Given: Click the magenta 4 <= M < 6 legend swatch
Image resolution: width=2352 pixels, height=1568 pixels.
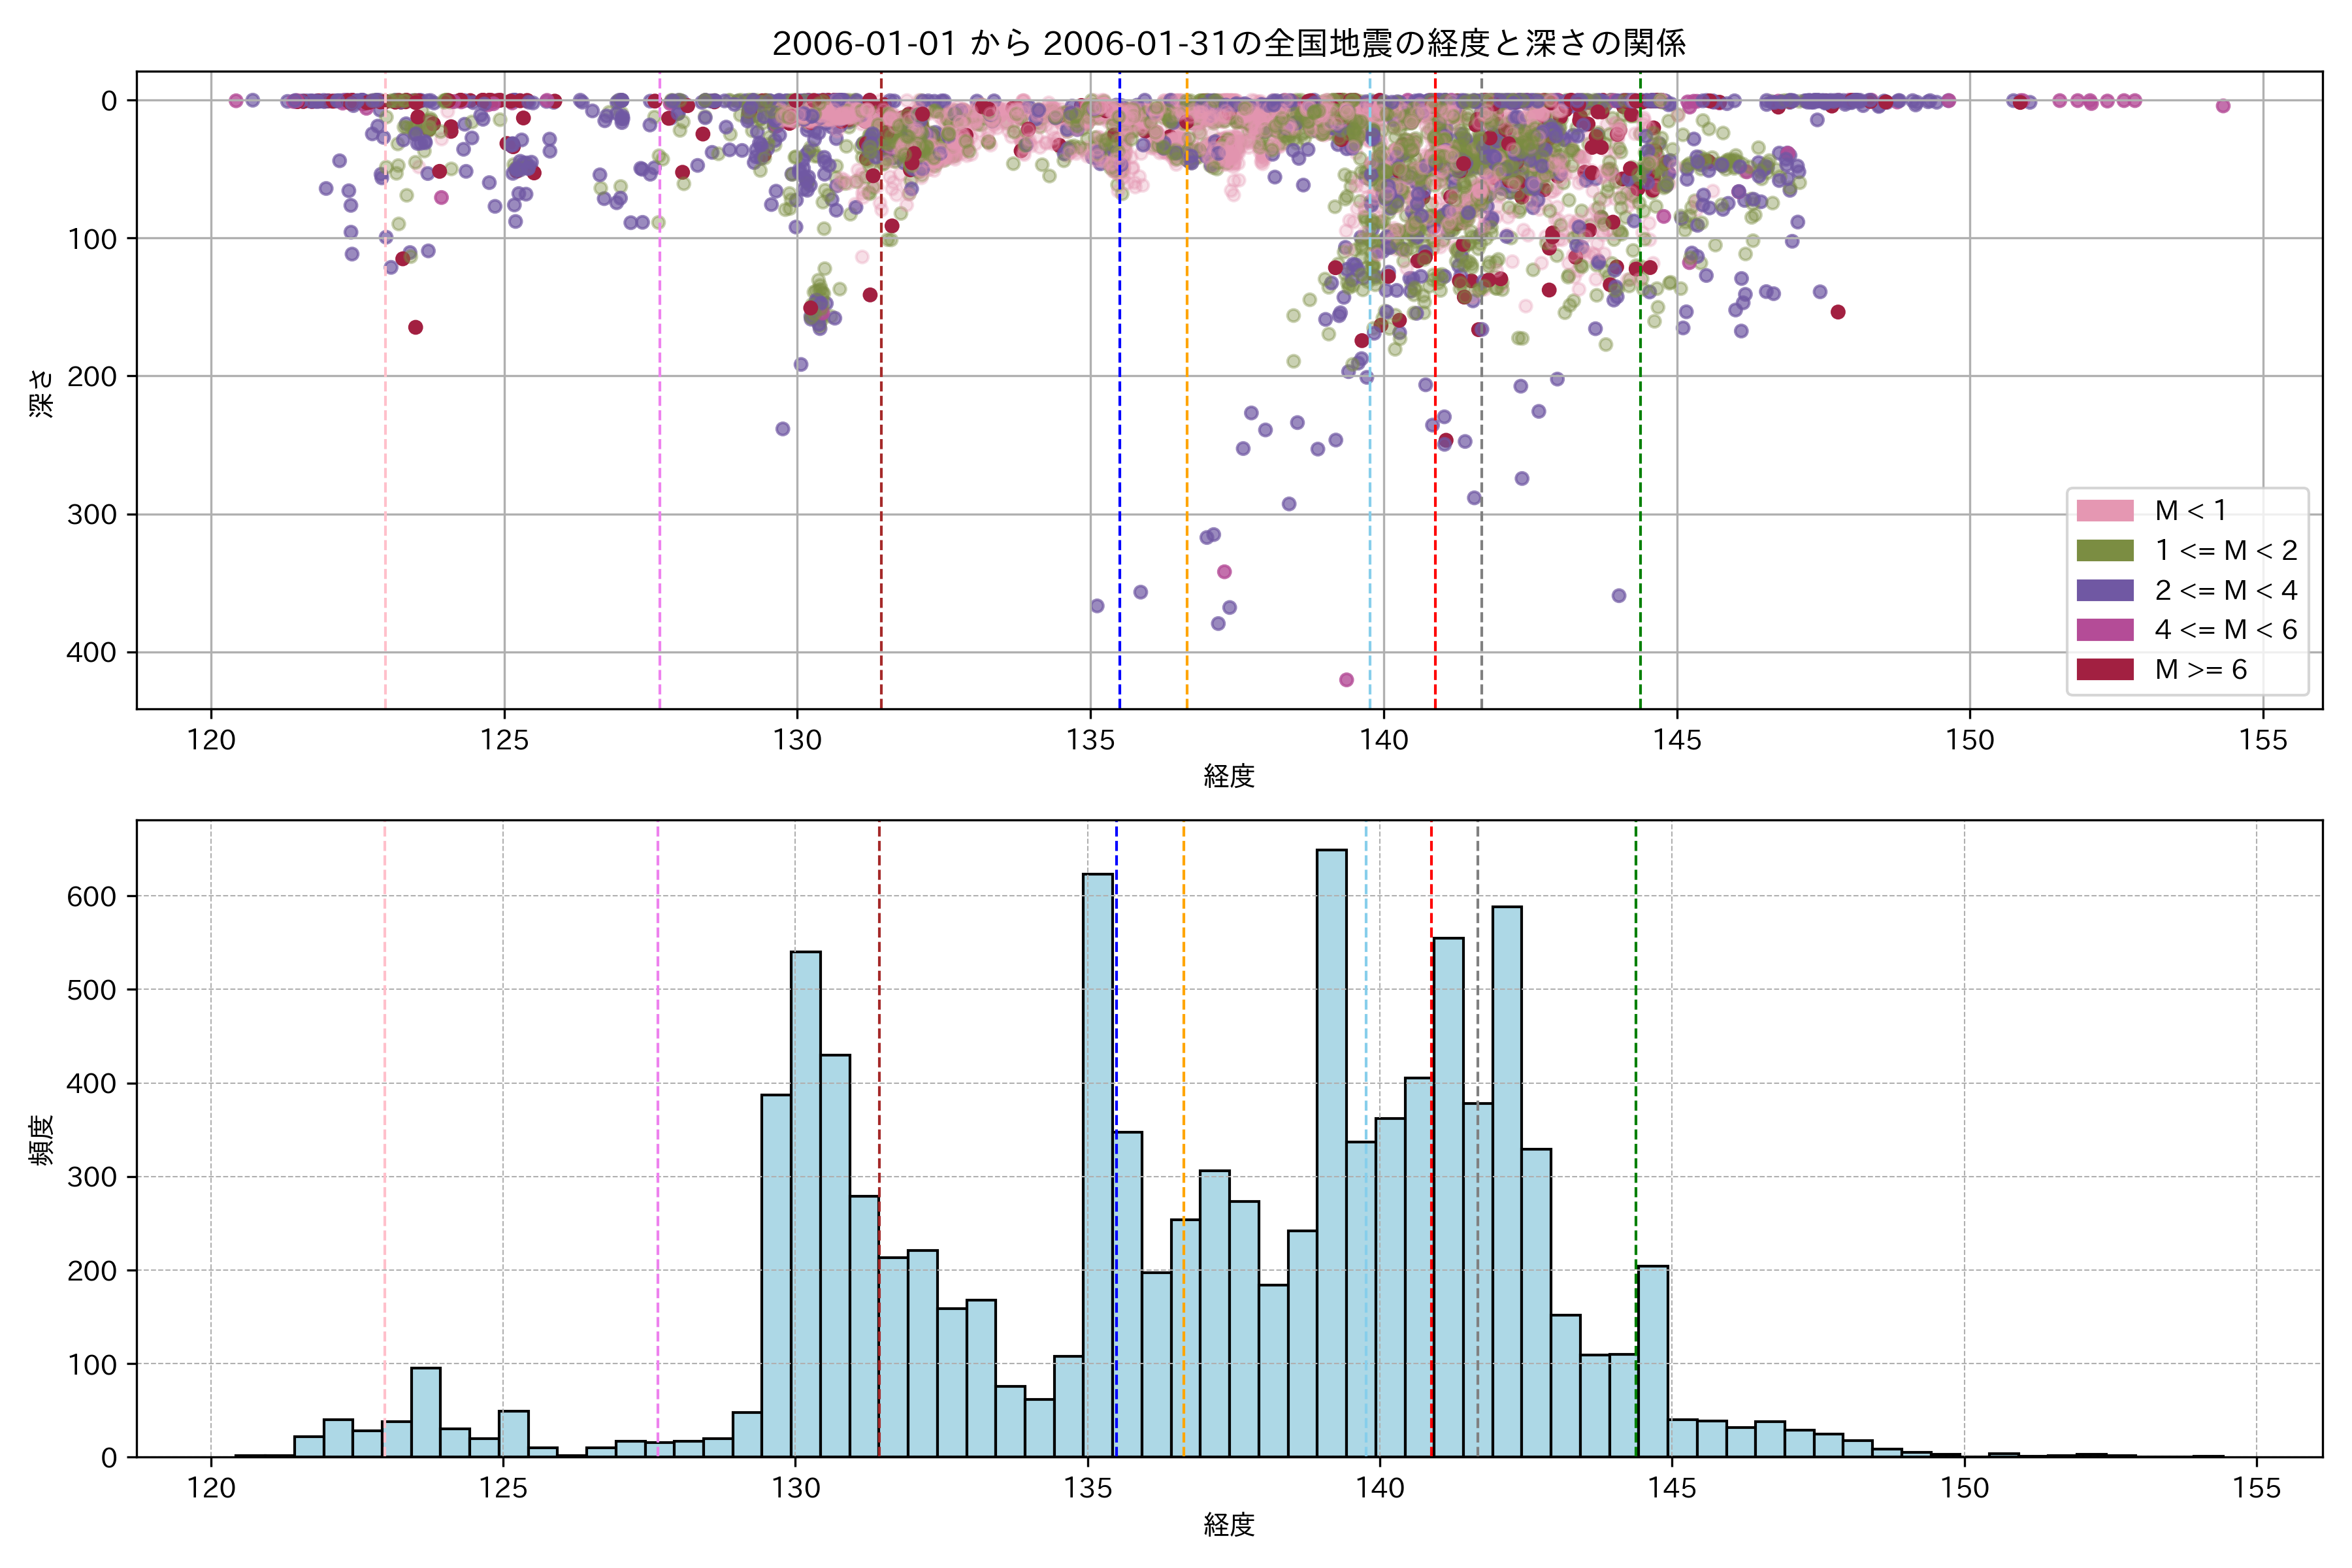Looking at the screenshot, I should (x=2104, y=630).
